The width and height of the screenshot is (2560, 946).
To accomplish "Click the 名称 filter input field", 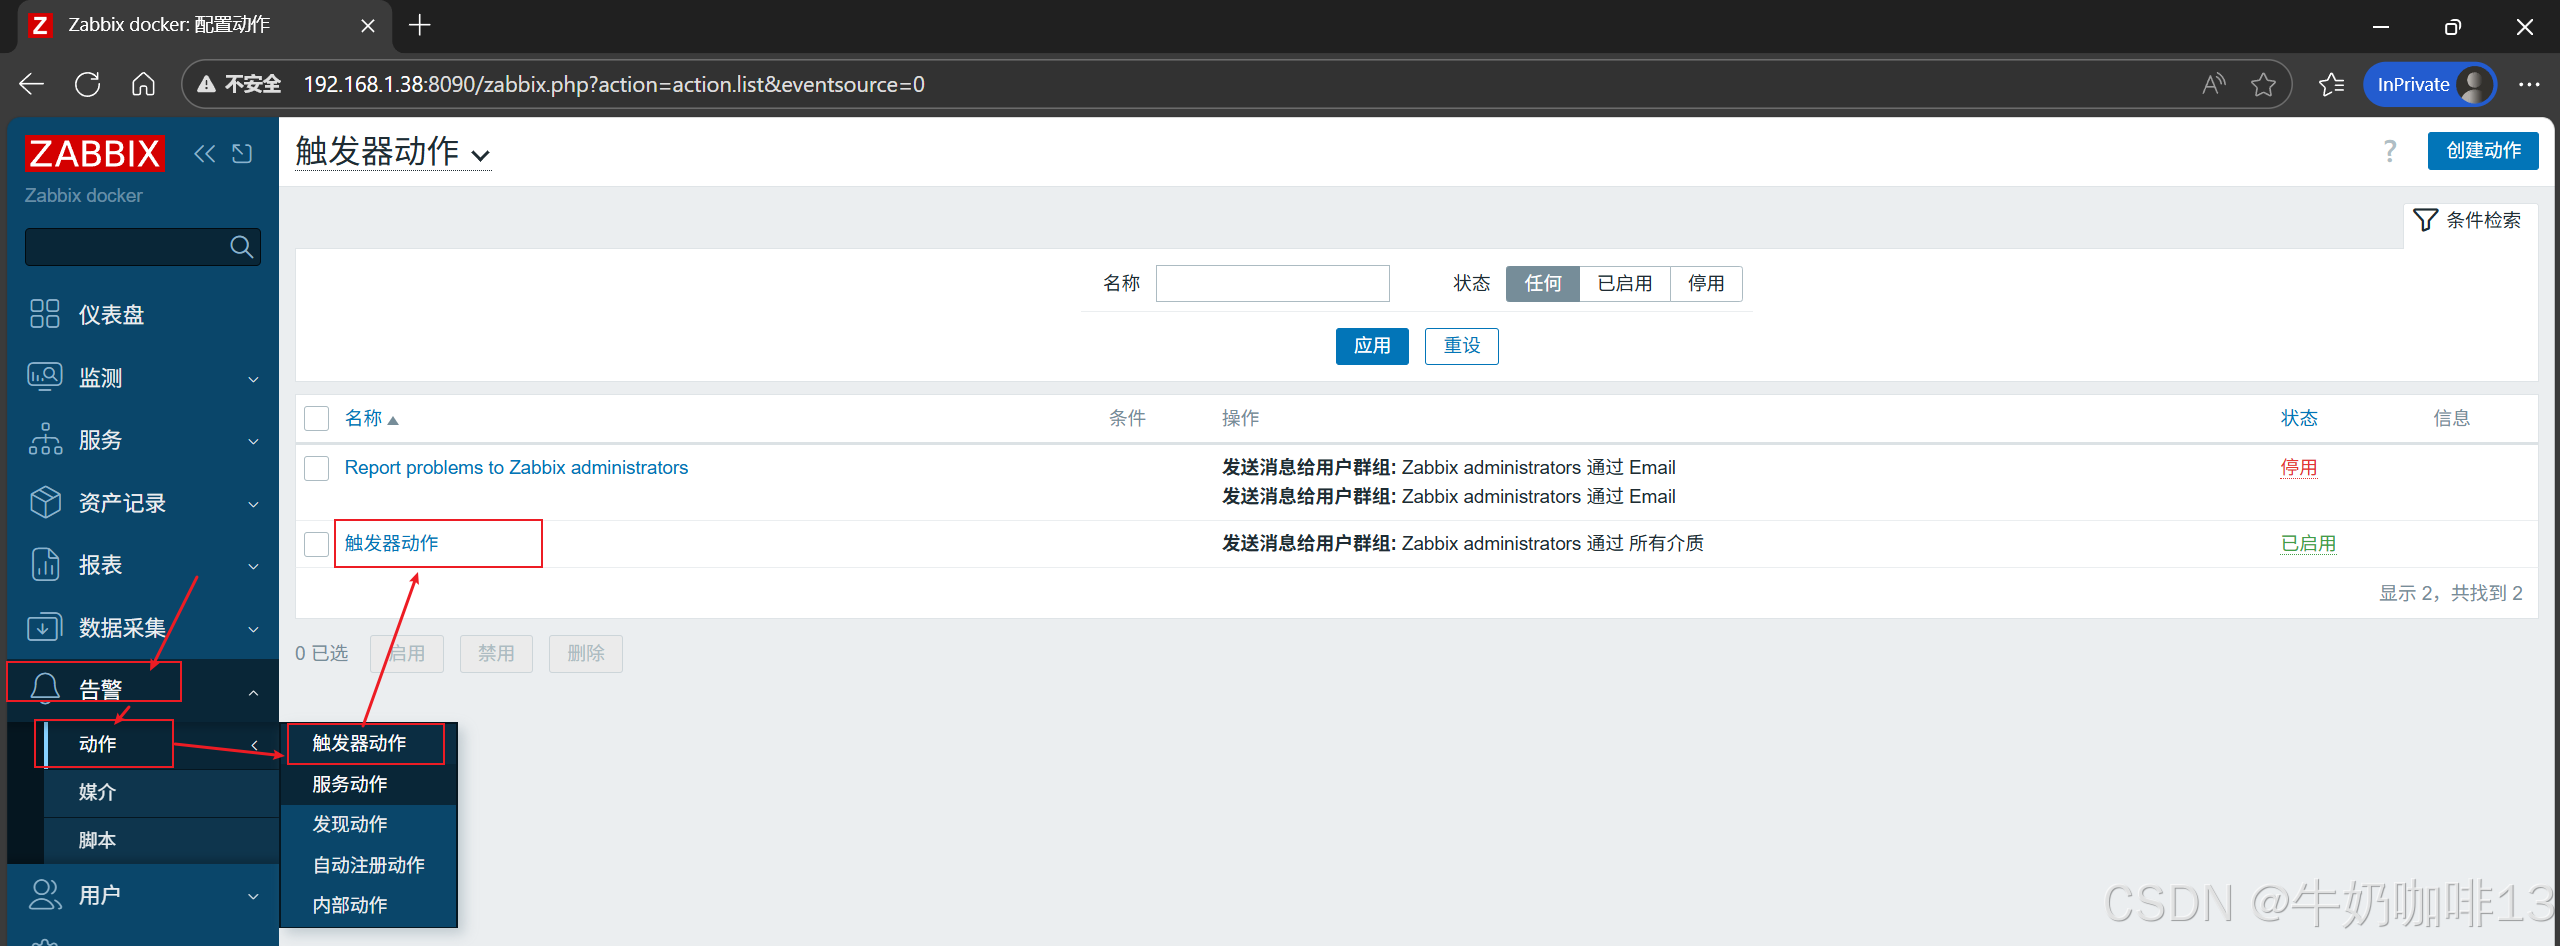I will 1272,284.
